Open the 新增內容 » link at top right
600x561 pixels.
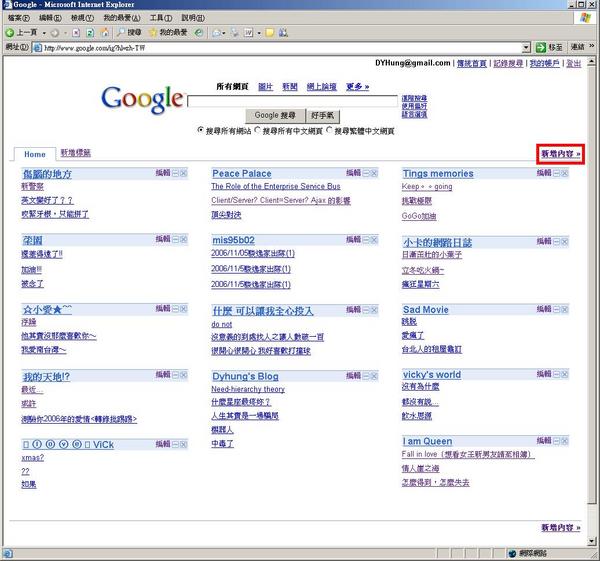pos(561,154)
